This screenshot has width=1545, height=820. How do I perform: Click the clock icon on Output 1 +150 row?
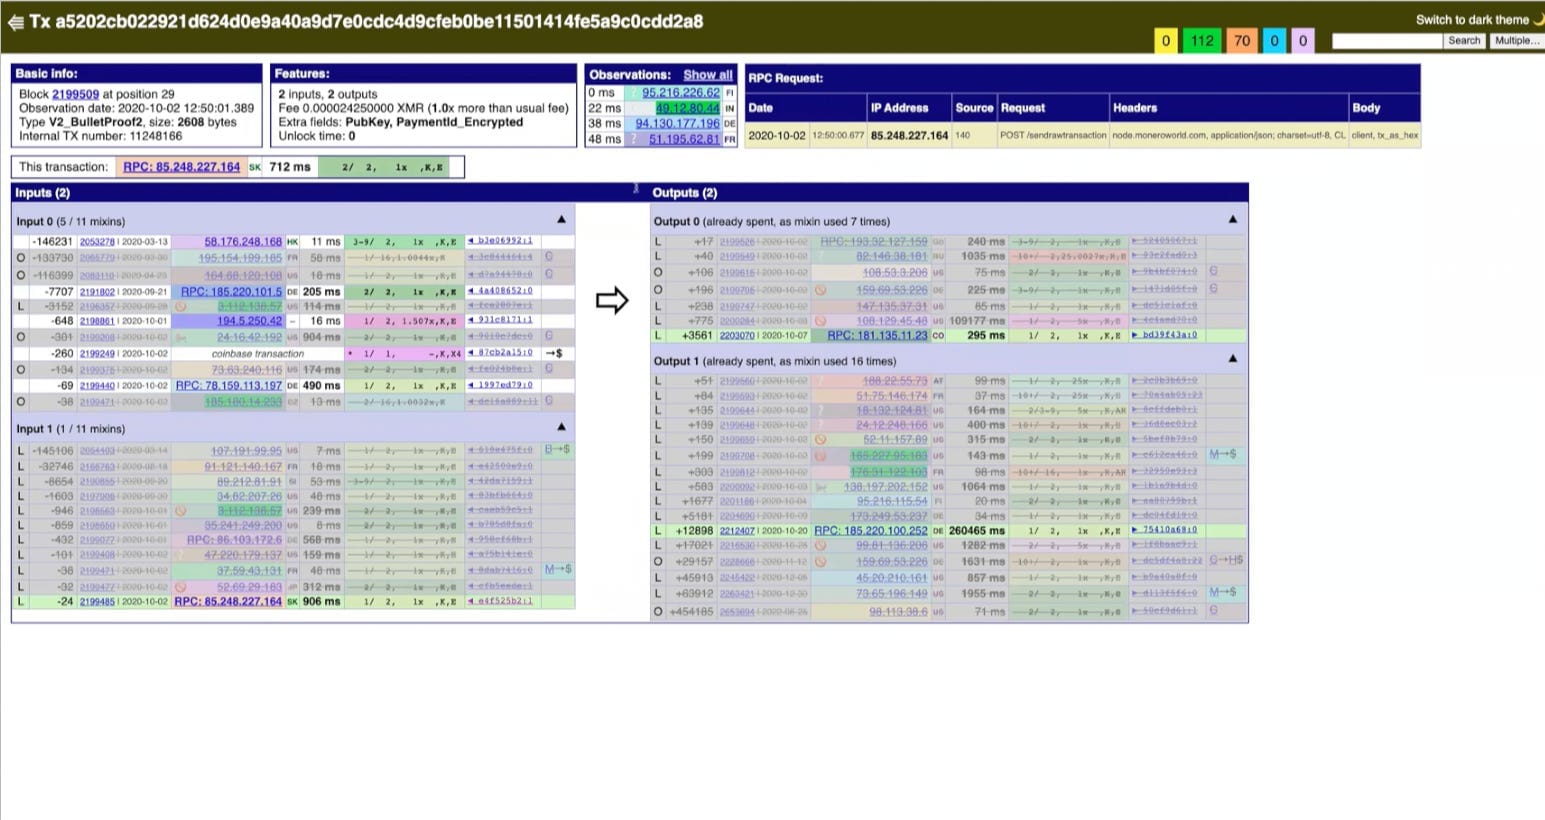point(820,440)
